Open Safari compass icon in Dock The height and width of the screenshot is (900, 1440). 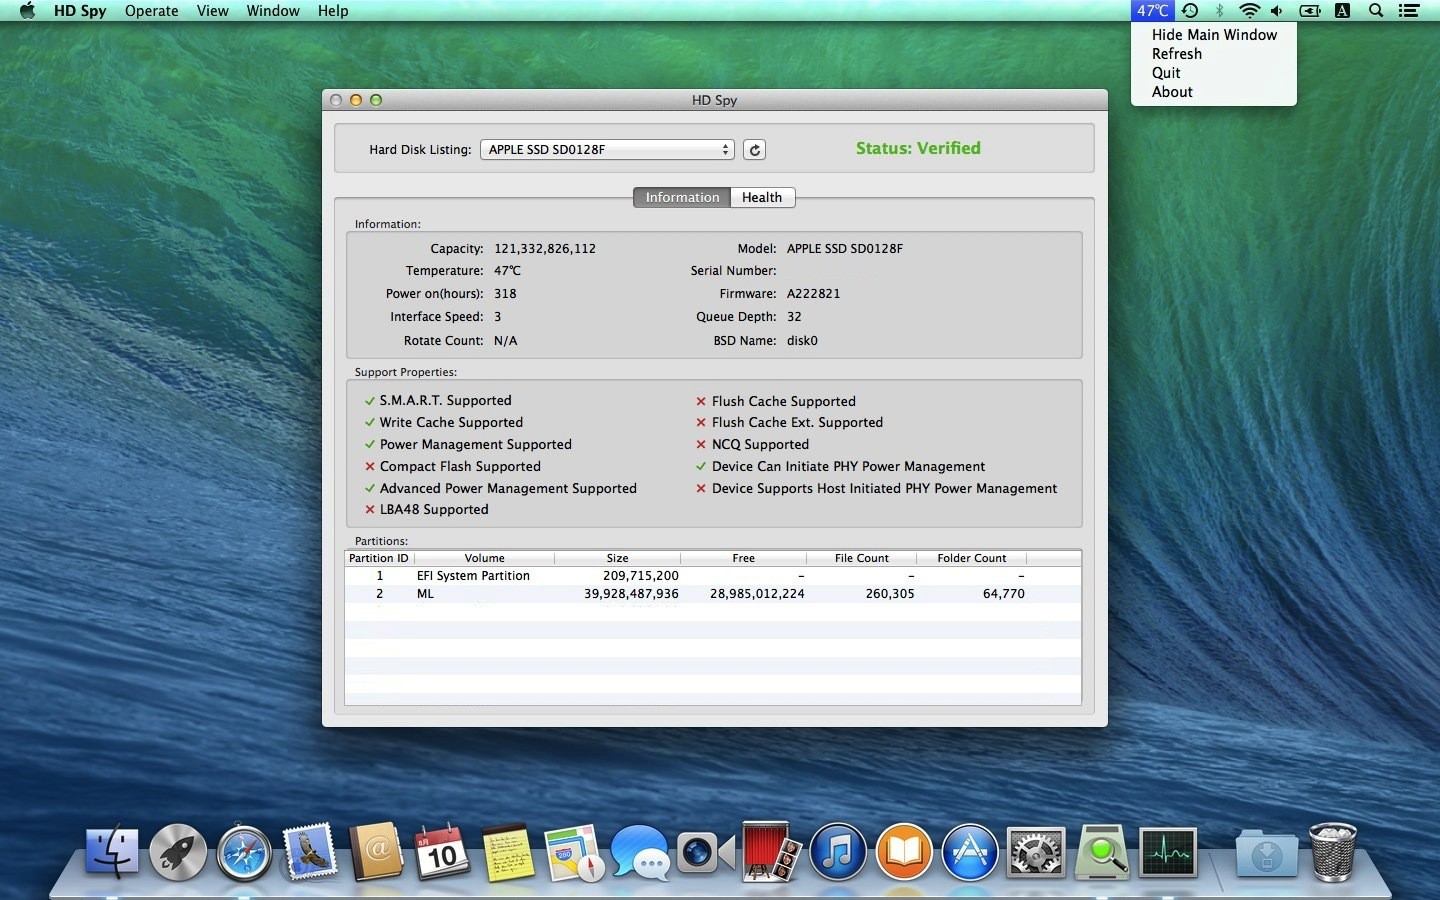pyautogui.click(x=244, y=854)
